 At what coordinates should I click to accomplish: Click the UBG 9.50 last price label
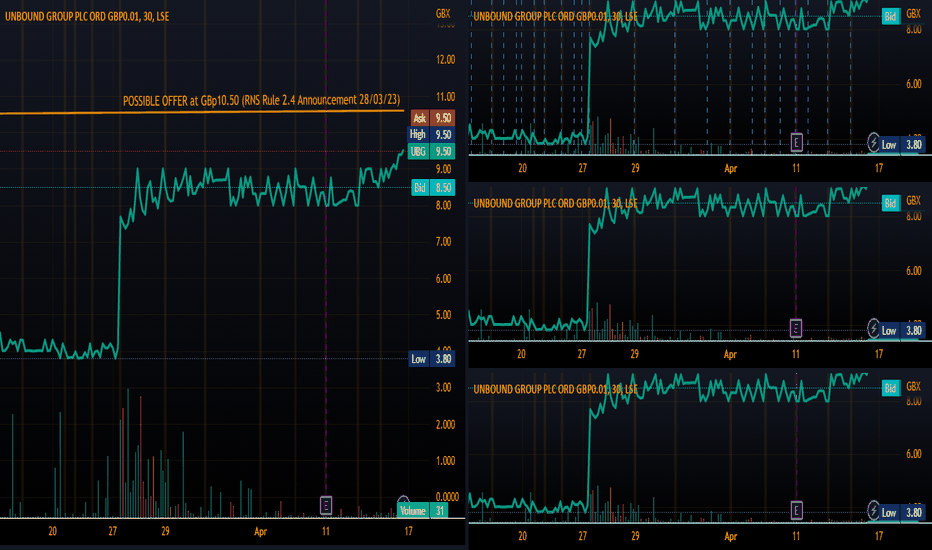point(432,152)
